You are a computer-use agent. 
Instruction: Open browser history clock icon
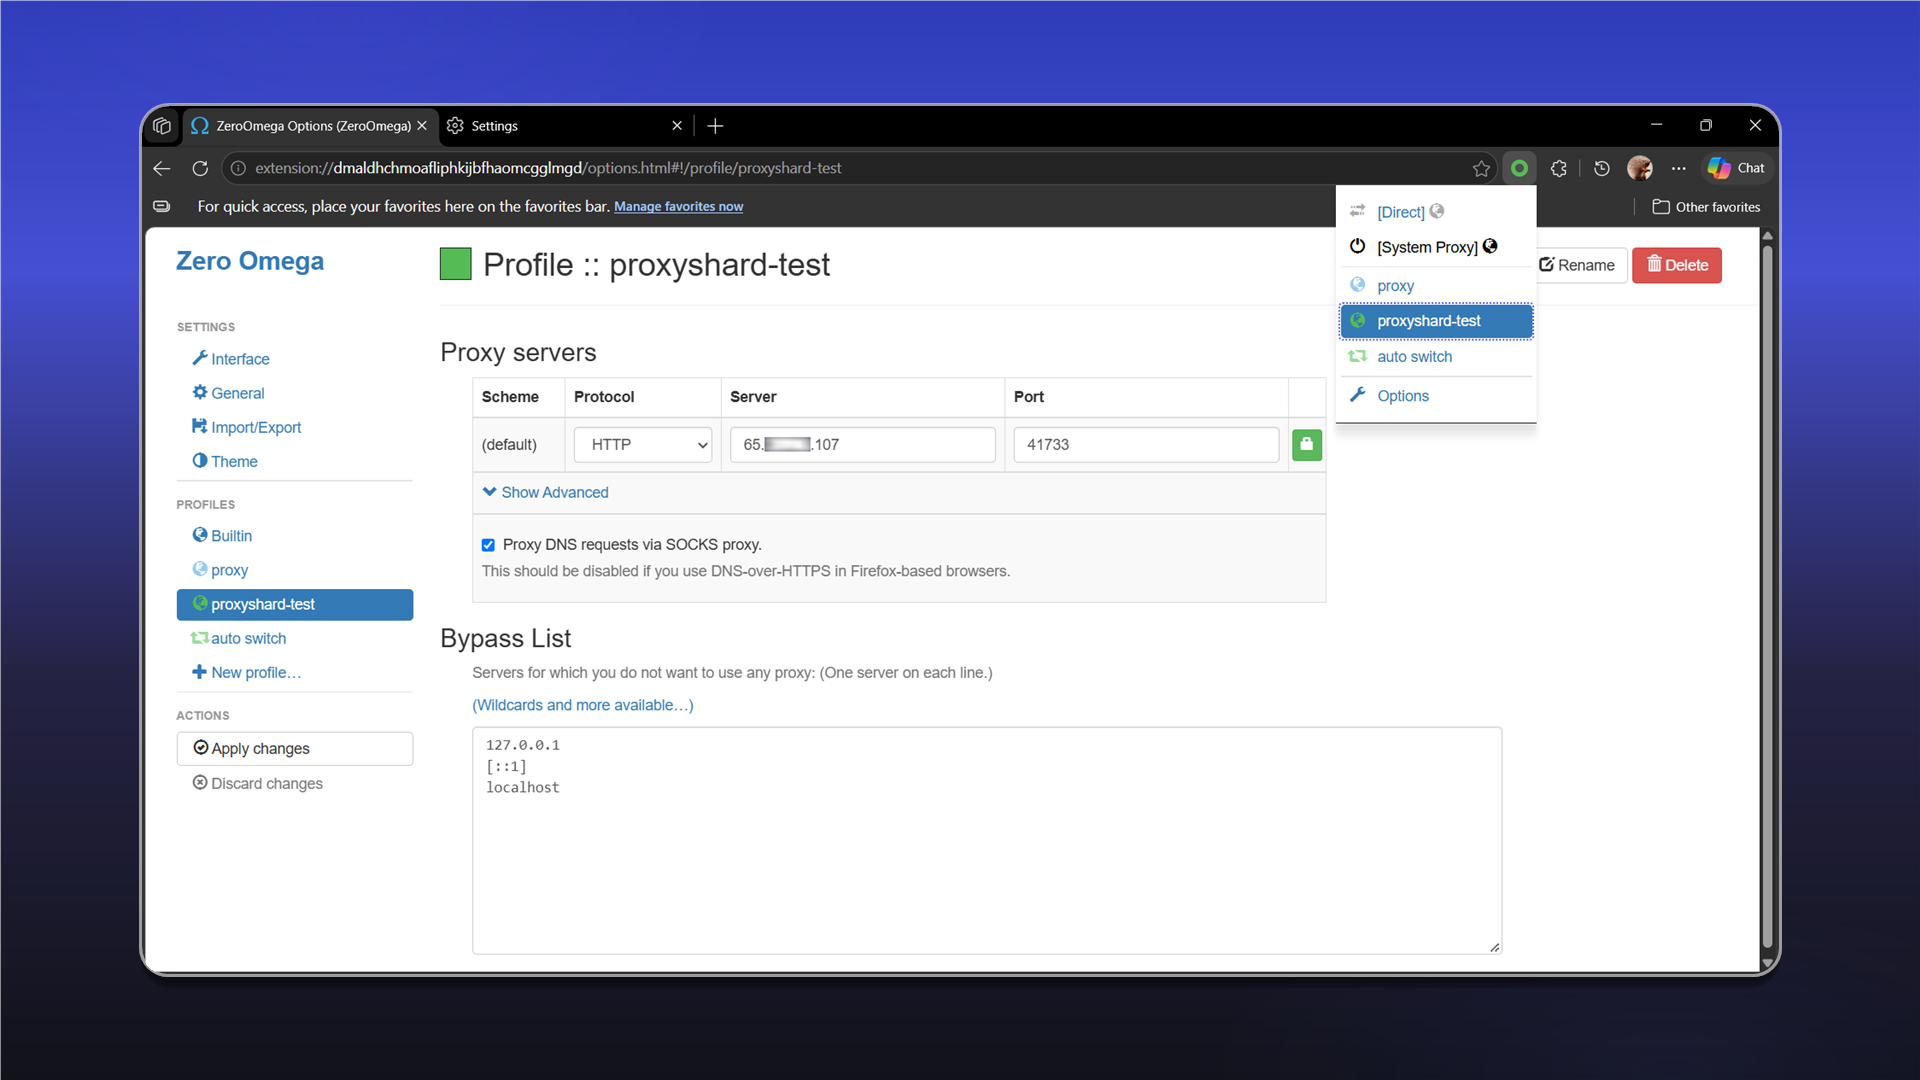1601,168
